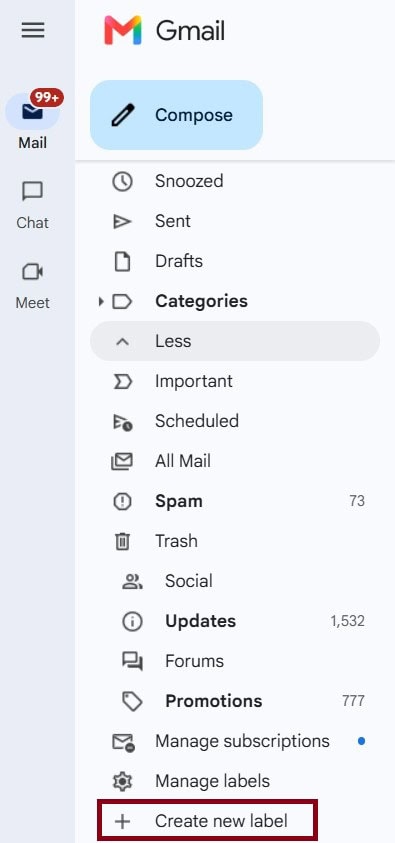Click the Mail label text
395x843 pixels.
(x=32, y=143)
